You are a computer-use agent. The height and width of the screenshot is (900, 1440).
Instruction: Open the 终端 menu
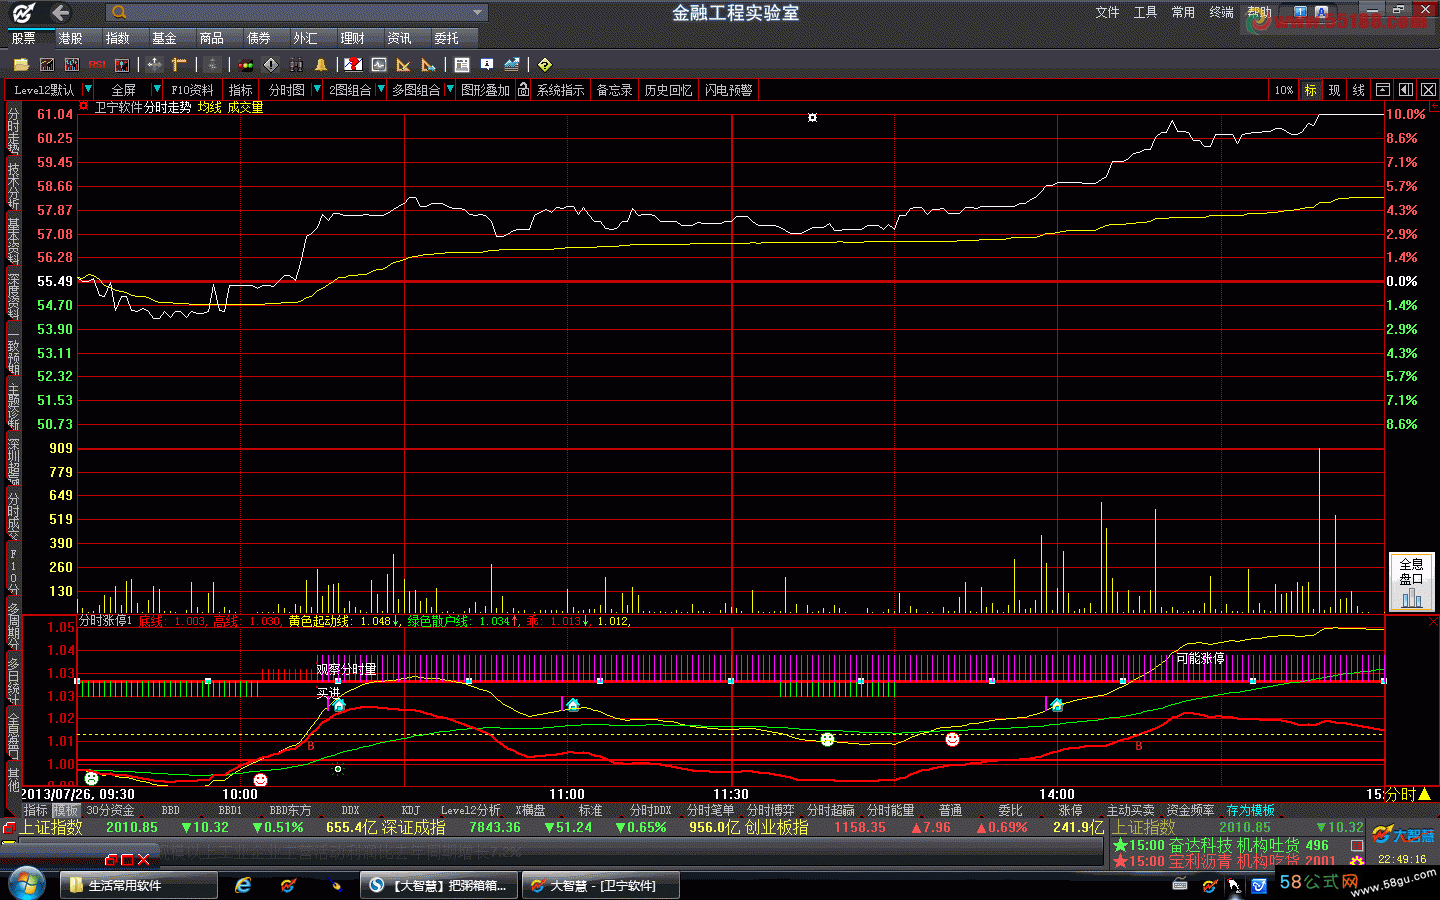[1221, 13]
